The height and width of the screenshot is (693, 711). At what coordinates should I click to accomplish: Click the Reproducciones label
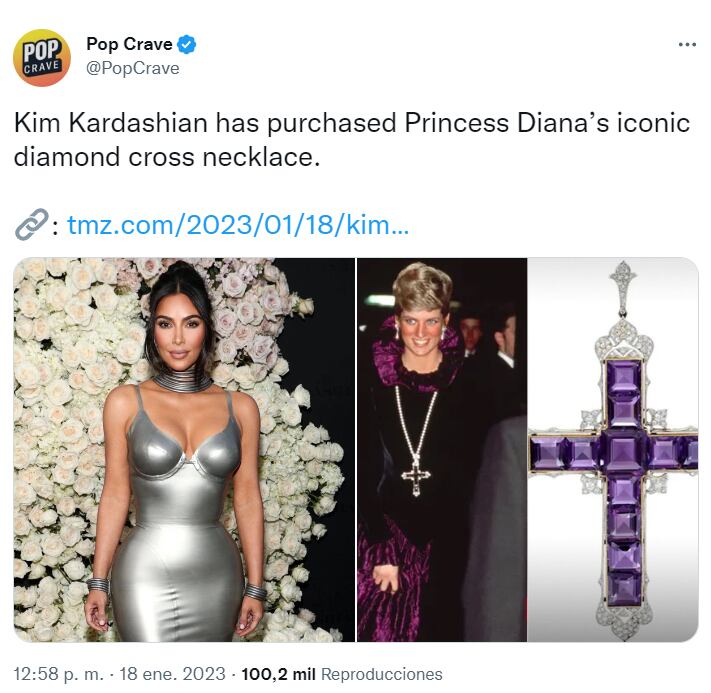pyautogui.click(x=381, y=674)
